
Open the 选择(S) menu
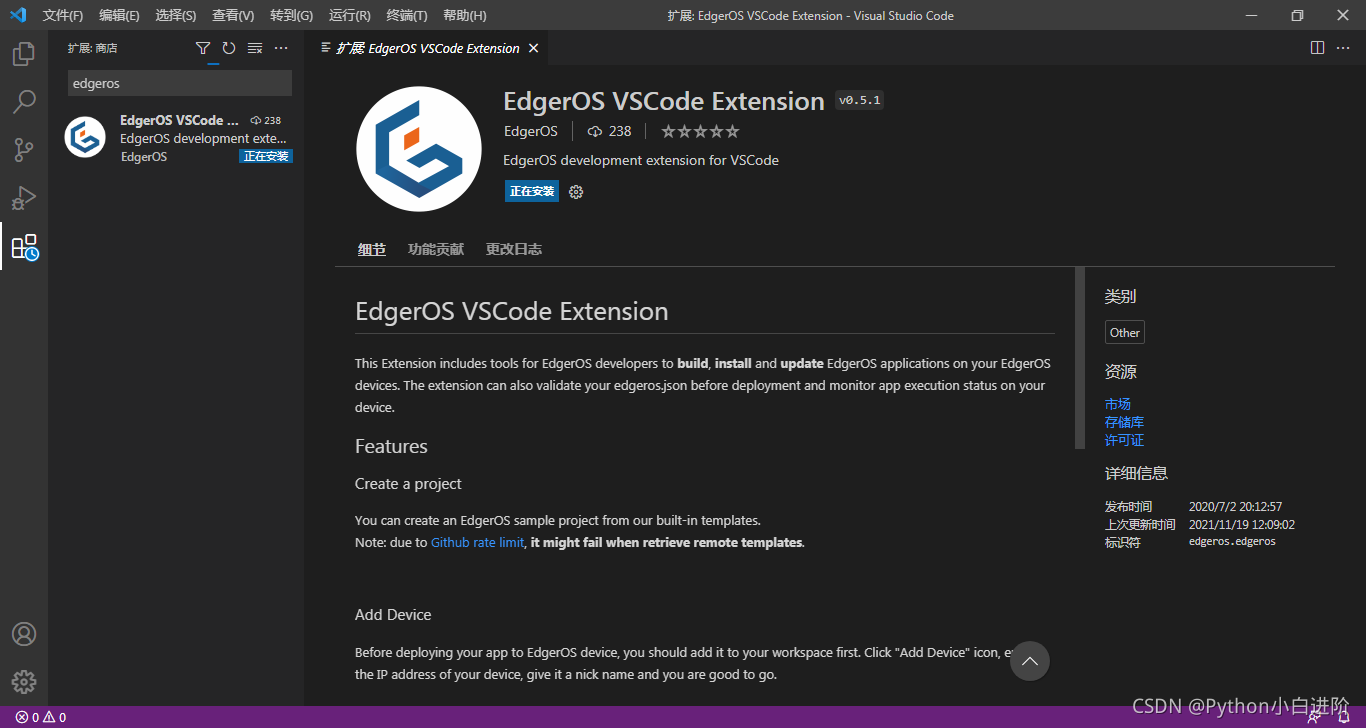click(x=176, y=15)
